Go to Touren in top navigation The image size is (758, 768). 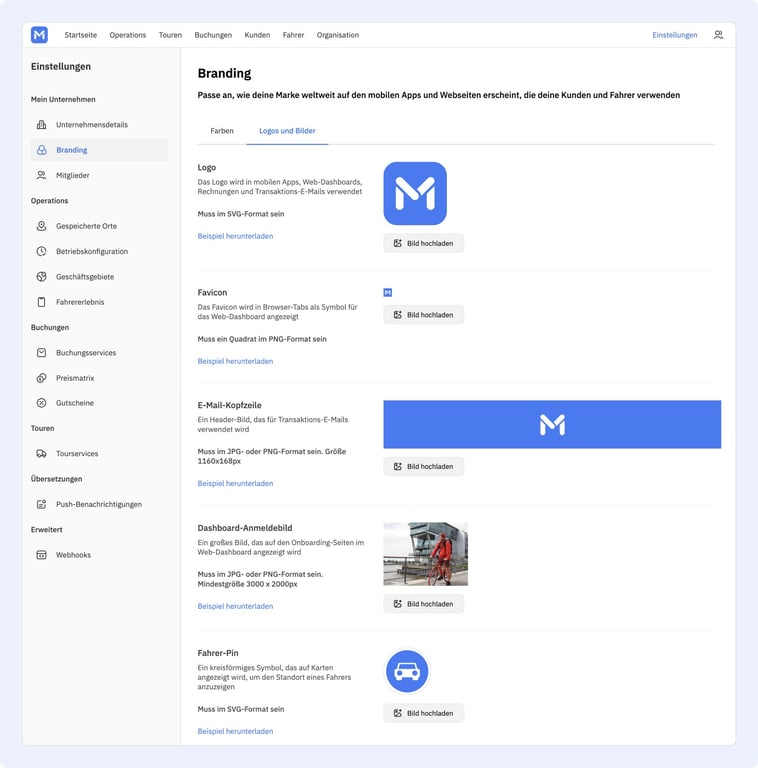[x=170, y=35]
